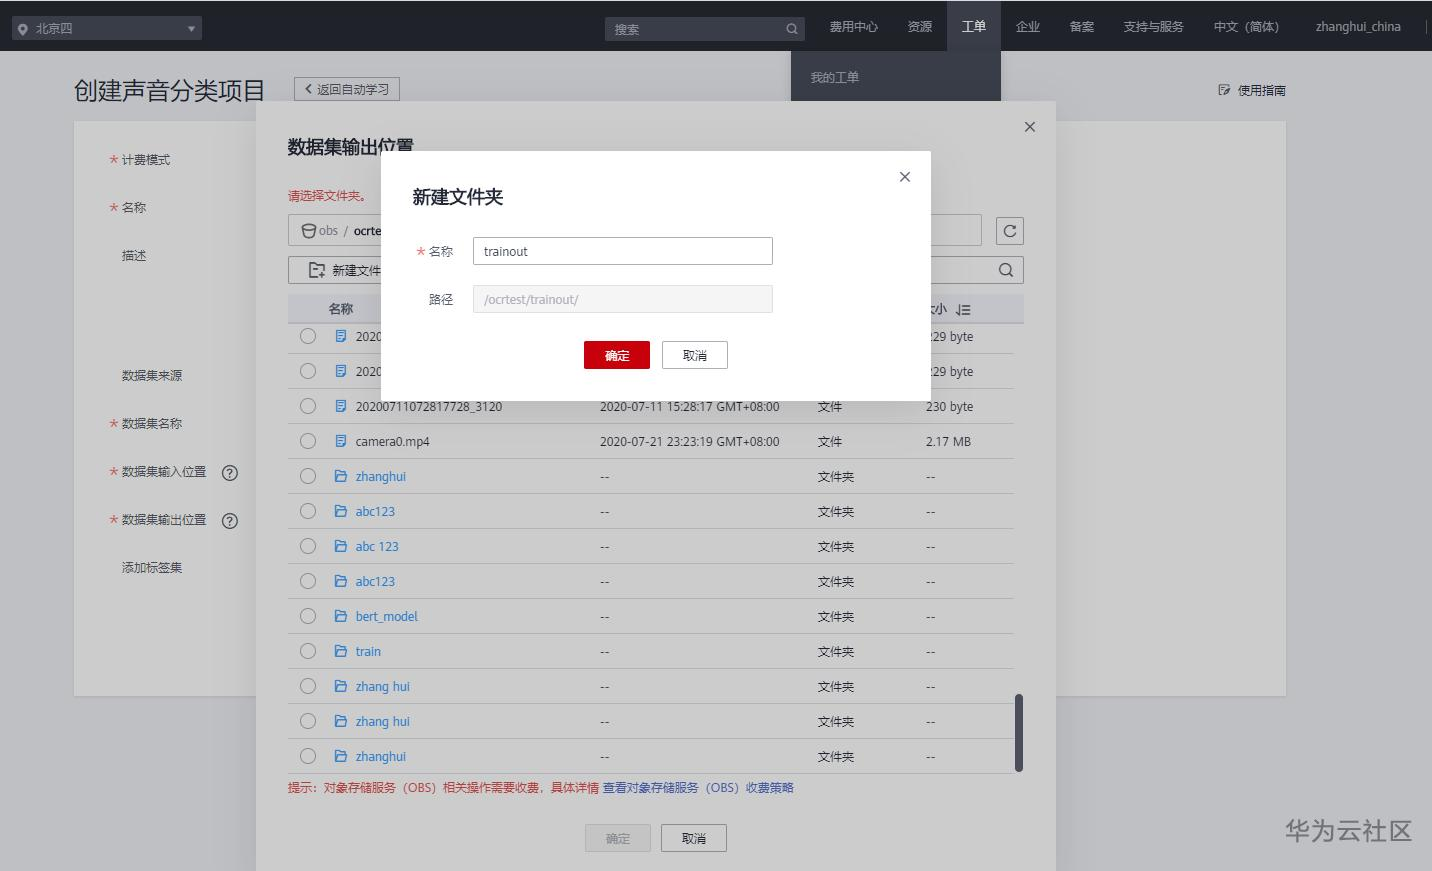Select the radio for abc123 directly above abc 123
The width and height of the screenshot is (1432, 871).
pyautogui.click(x=308, y=511)
